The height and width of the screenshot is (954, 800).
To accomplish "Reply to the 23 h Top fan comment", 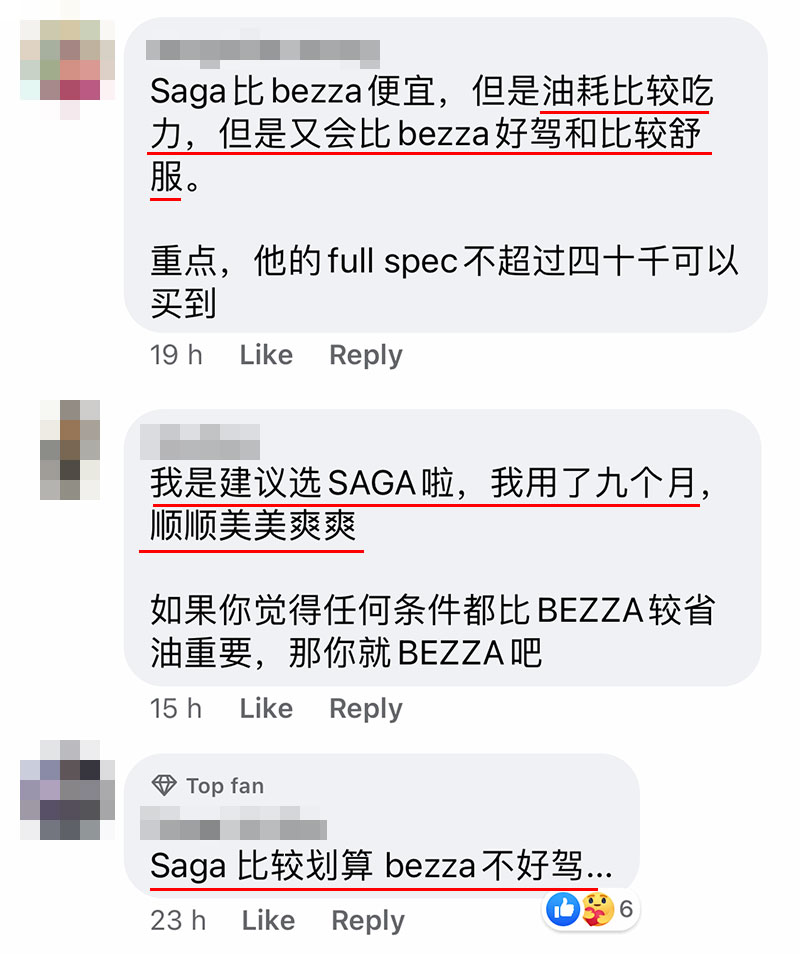I will 368,921.
